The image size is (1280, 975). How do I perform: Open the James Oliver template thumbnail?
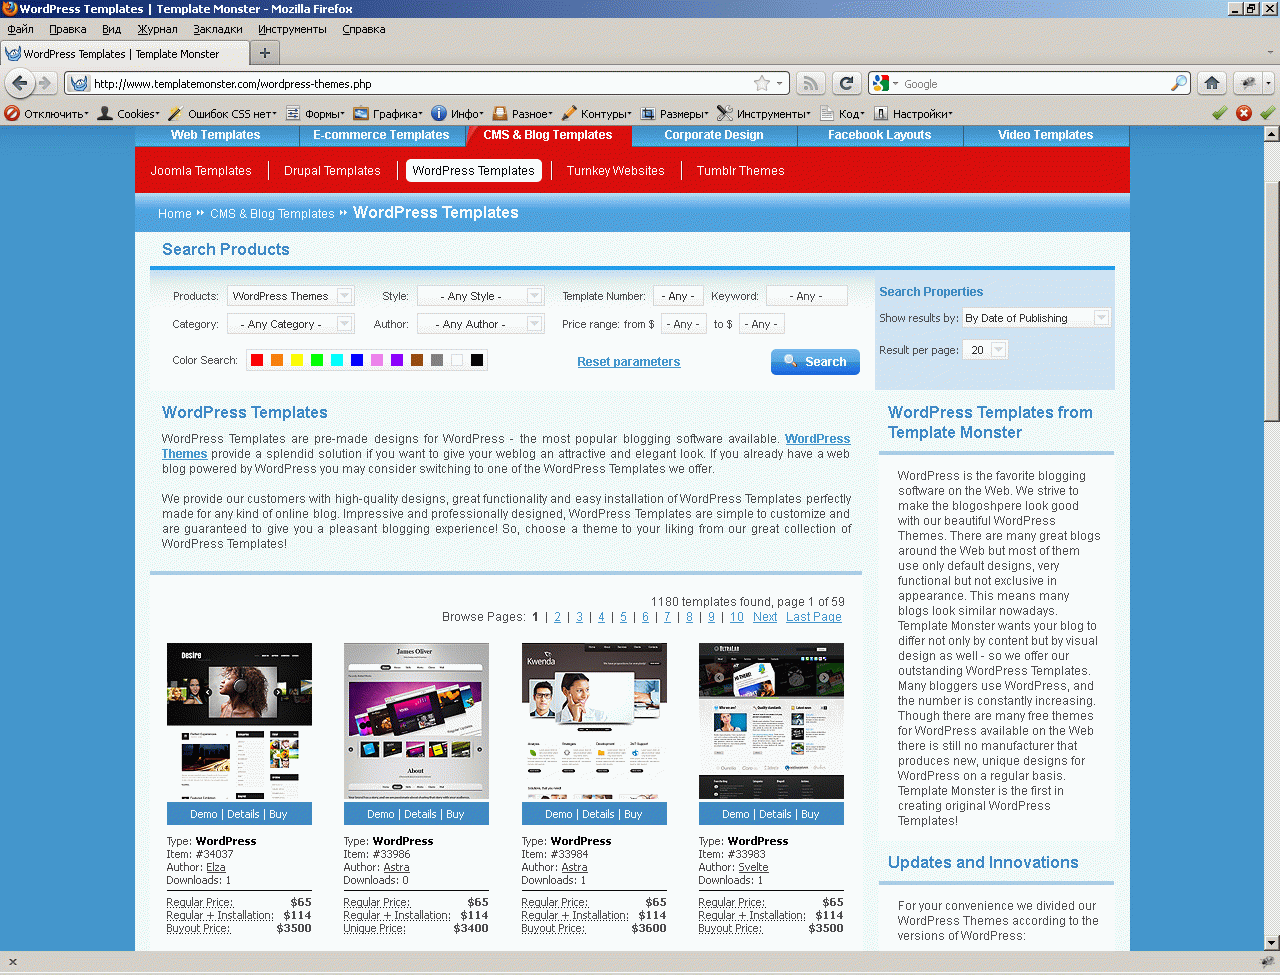coord(416,721)
